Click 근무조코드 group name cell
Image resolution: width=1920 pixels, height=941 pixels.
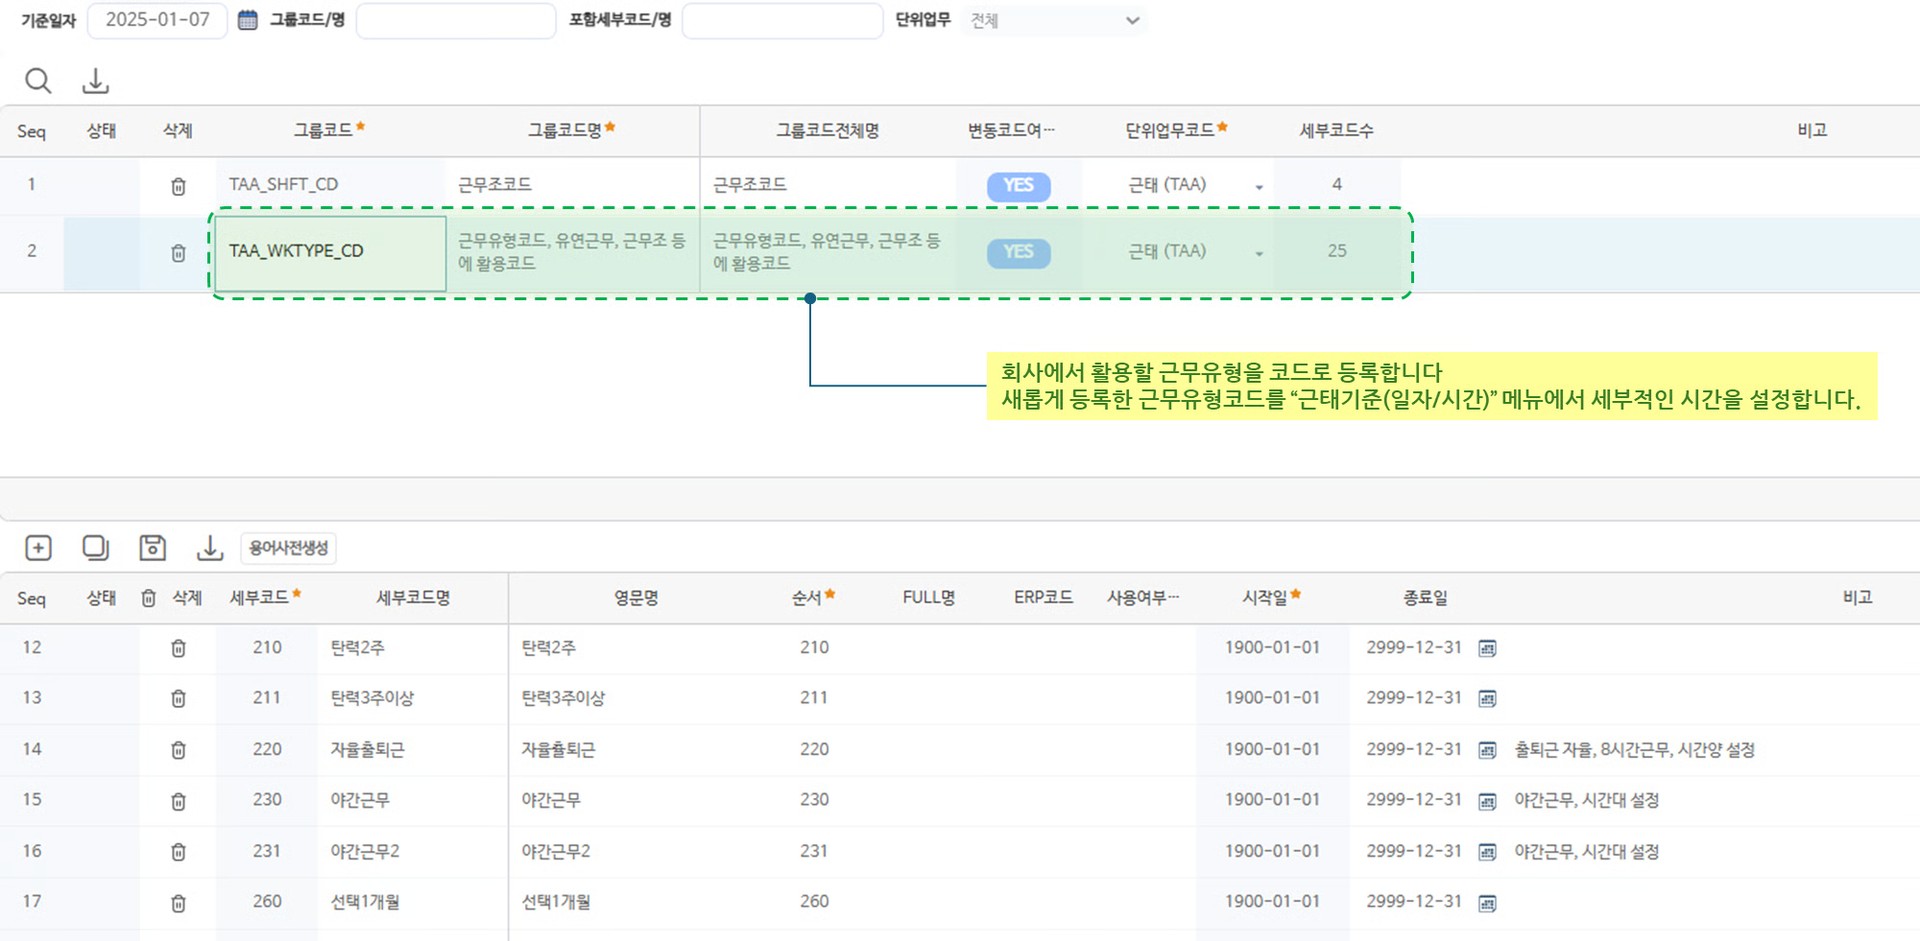(572, 186)
